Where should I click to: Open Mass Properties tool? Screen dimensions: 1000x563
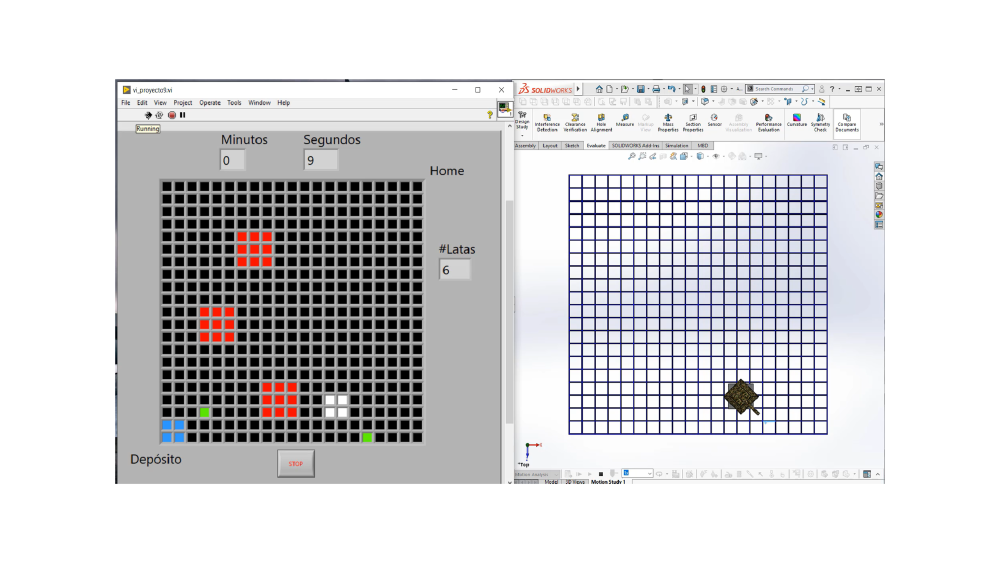668,122
